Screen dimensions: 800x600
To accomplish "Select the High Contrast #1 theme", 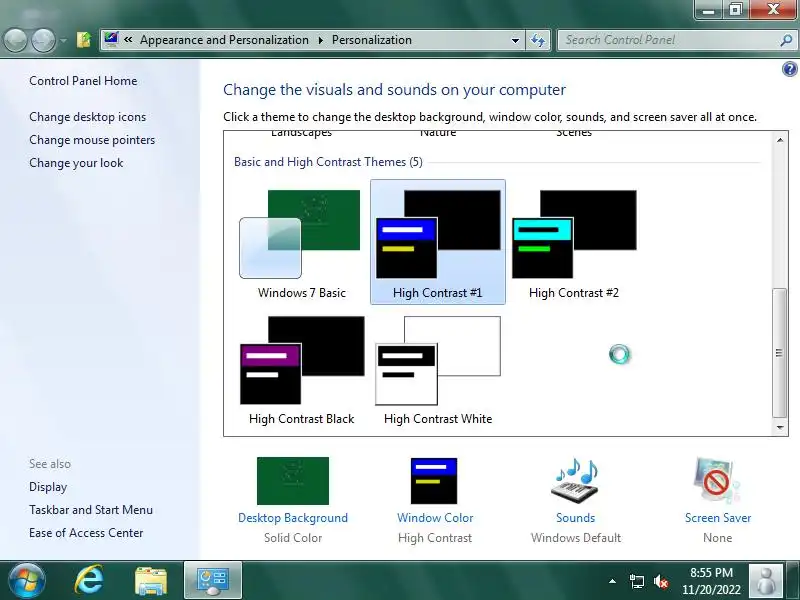I will click(x=438, y=242).
